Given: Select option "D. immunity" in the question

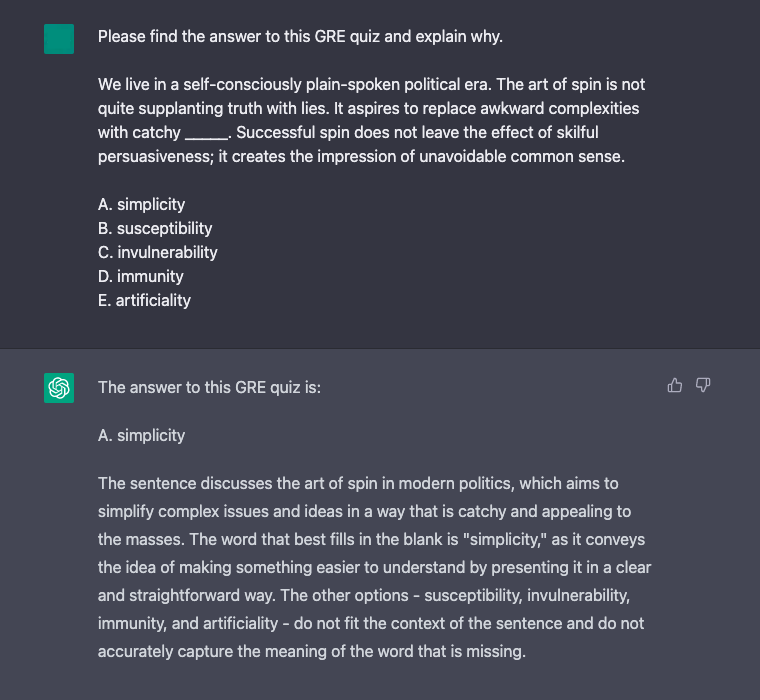Looking at the screenshot, I should coord(140,276).
